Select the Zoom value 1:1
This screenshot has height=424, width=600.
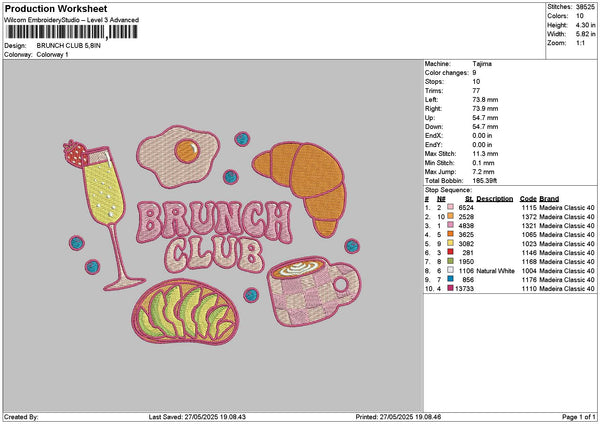[580, 43]
